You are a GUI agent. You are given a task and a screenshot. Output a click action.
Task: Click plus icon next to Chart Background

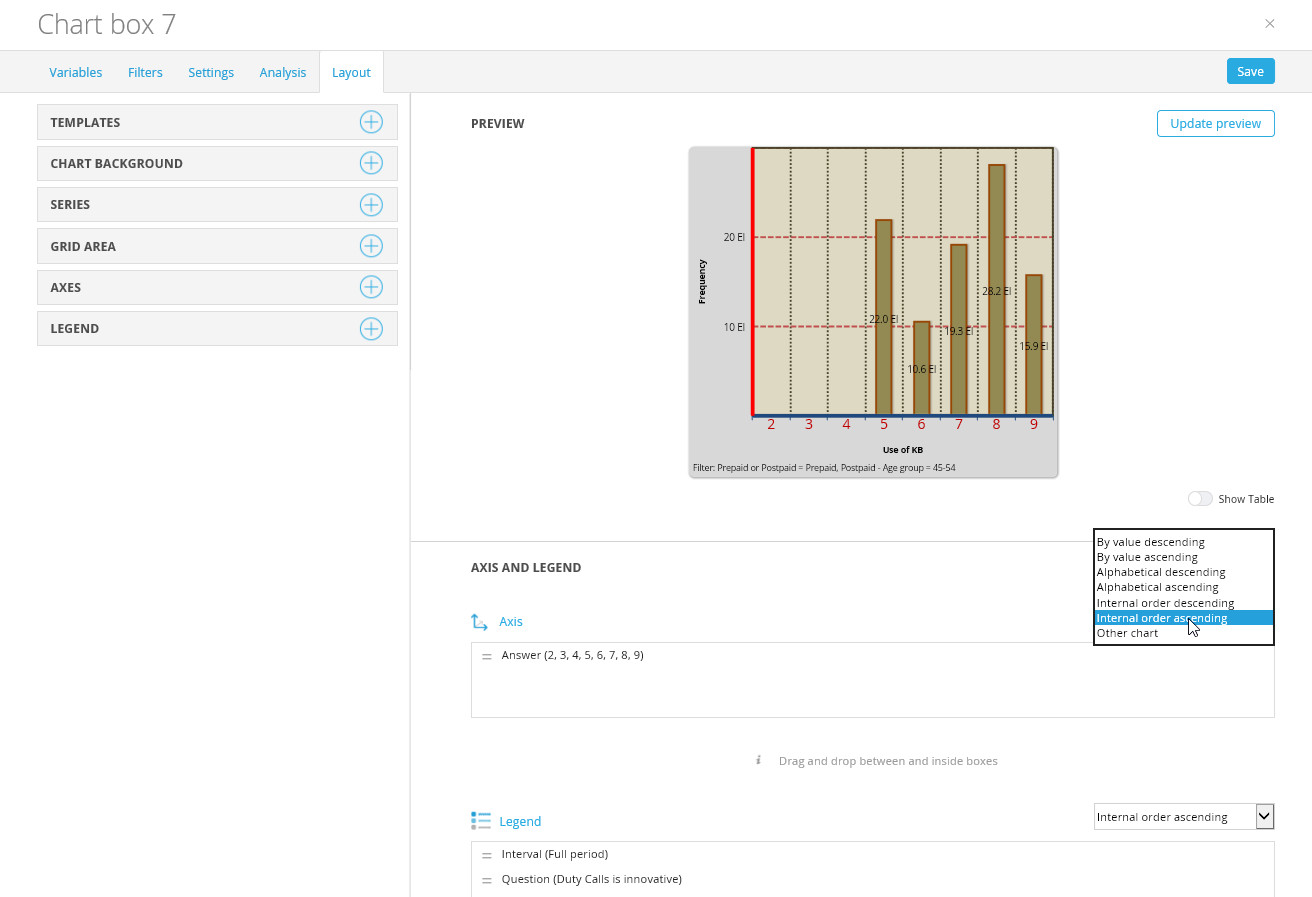[371, 163]
